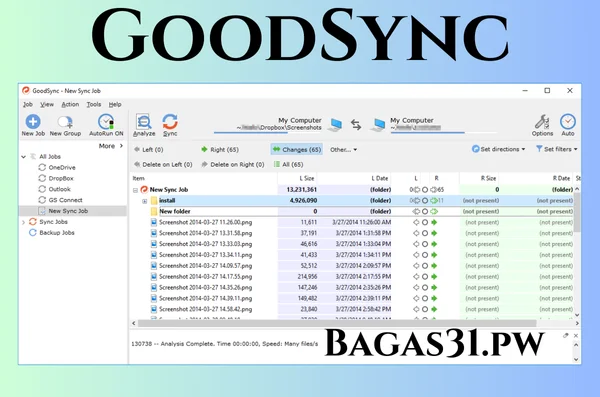Show the All (65) filter
The height and width of the screenshot is (397, 600).
tap(289, 164)
